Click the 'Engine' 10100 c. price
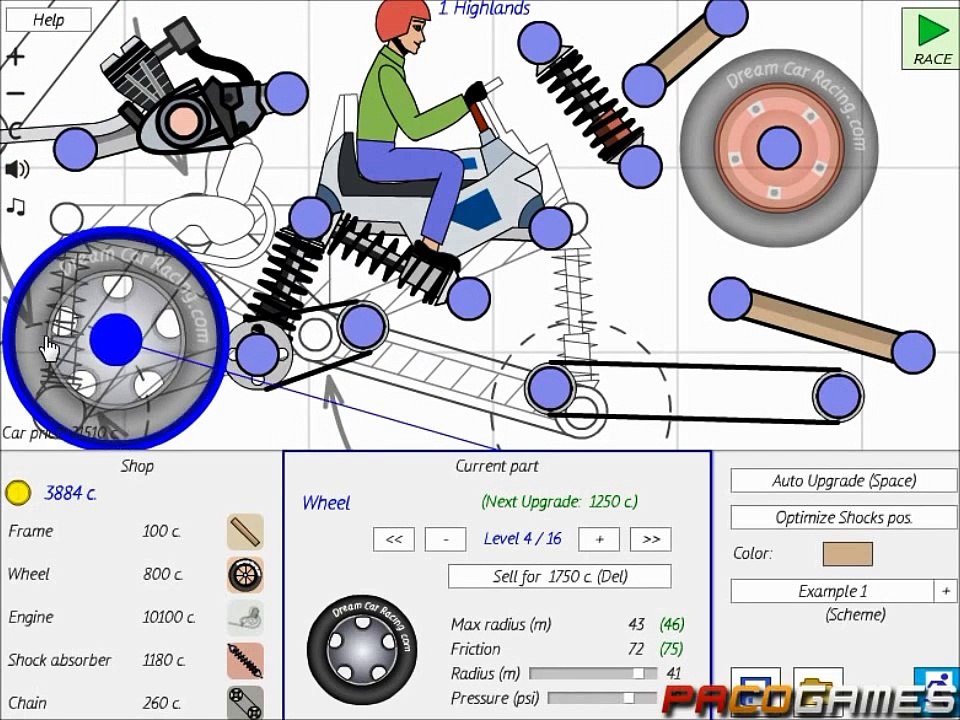This screenshot has width=960, height=720. coord(169,617)
